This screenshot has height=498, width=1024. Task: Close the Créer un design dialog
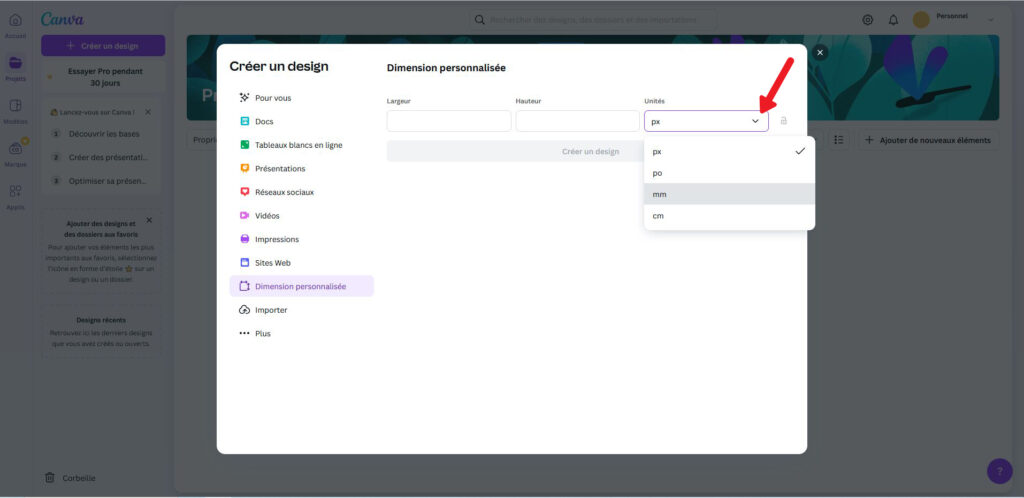[x=820, y=52]
